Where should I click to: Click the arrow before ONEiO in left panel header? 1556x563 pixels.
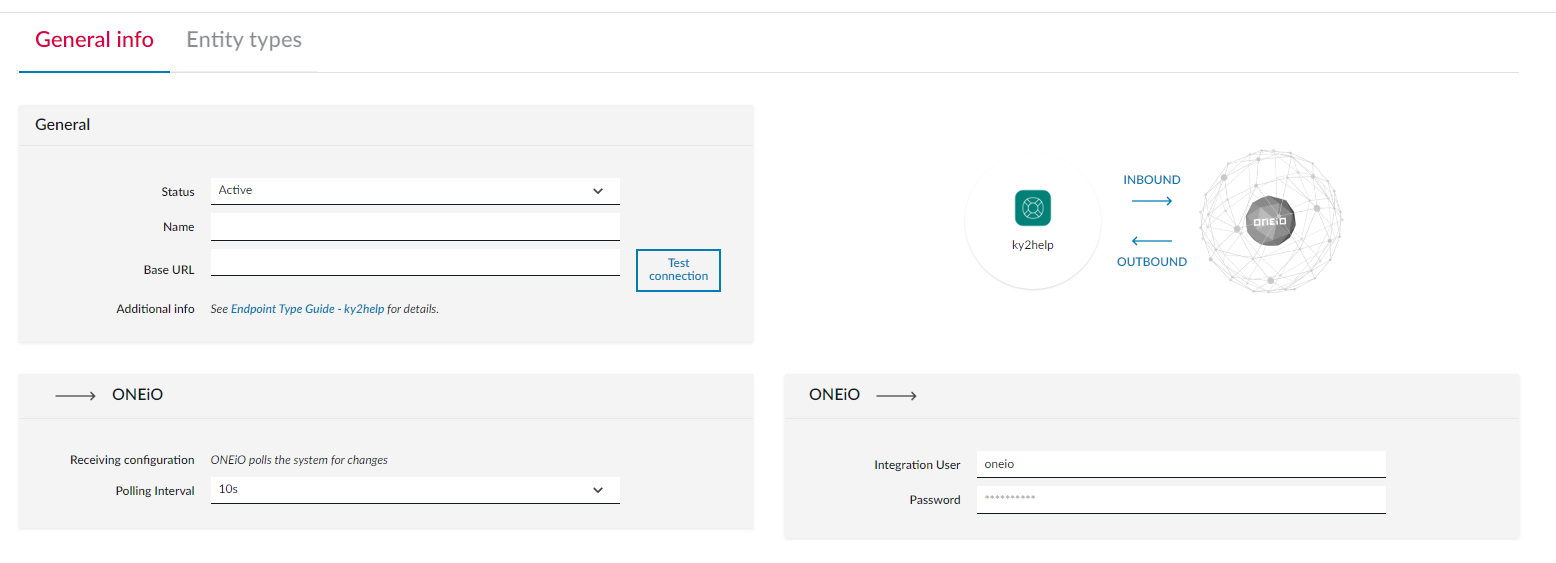tap(76, 396)
